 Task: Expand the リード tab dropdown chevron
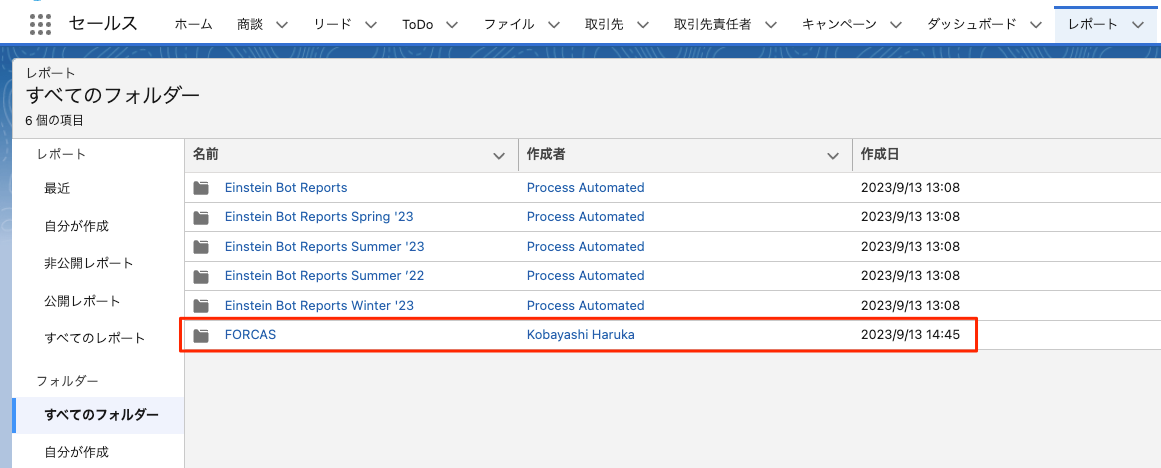coord(370,25)
